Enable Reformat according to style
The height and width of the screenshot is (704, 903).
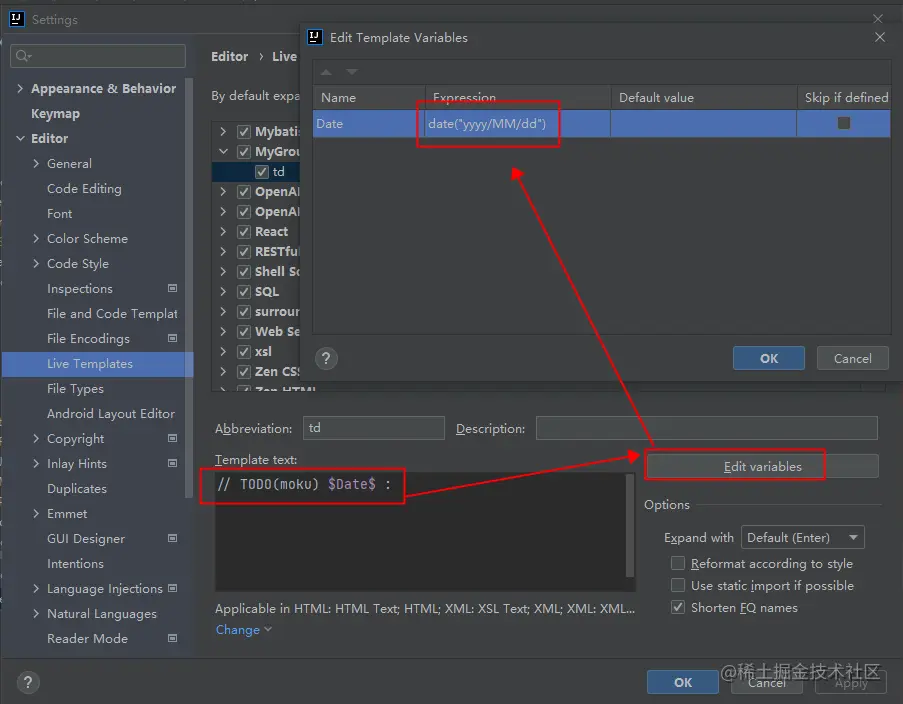pyautogui.click(x=678, y=563)
